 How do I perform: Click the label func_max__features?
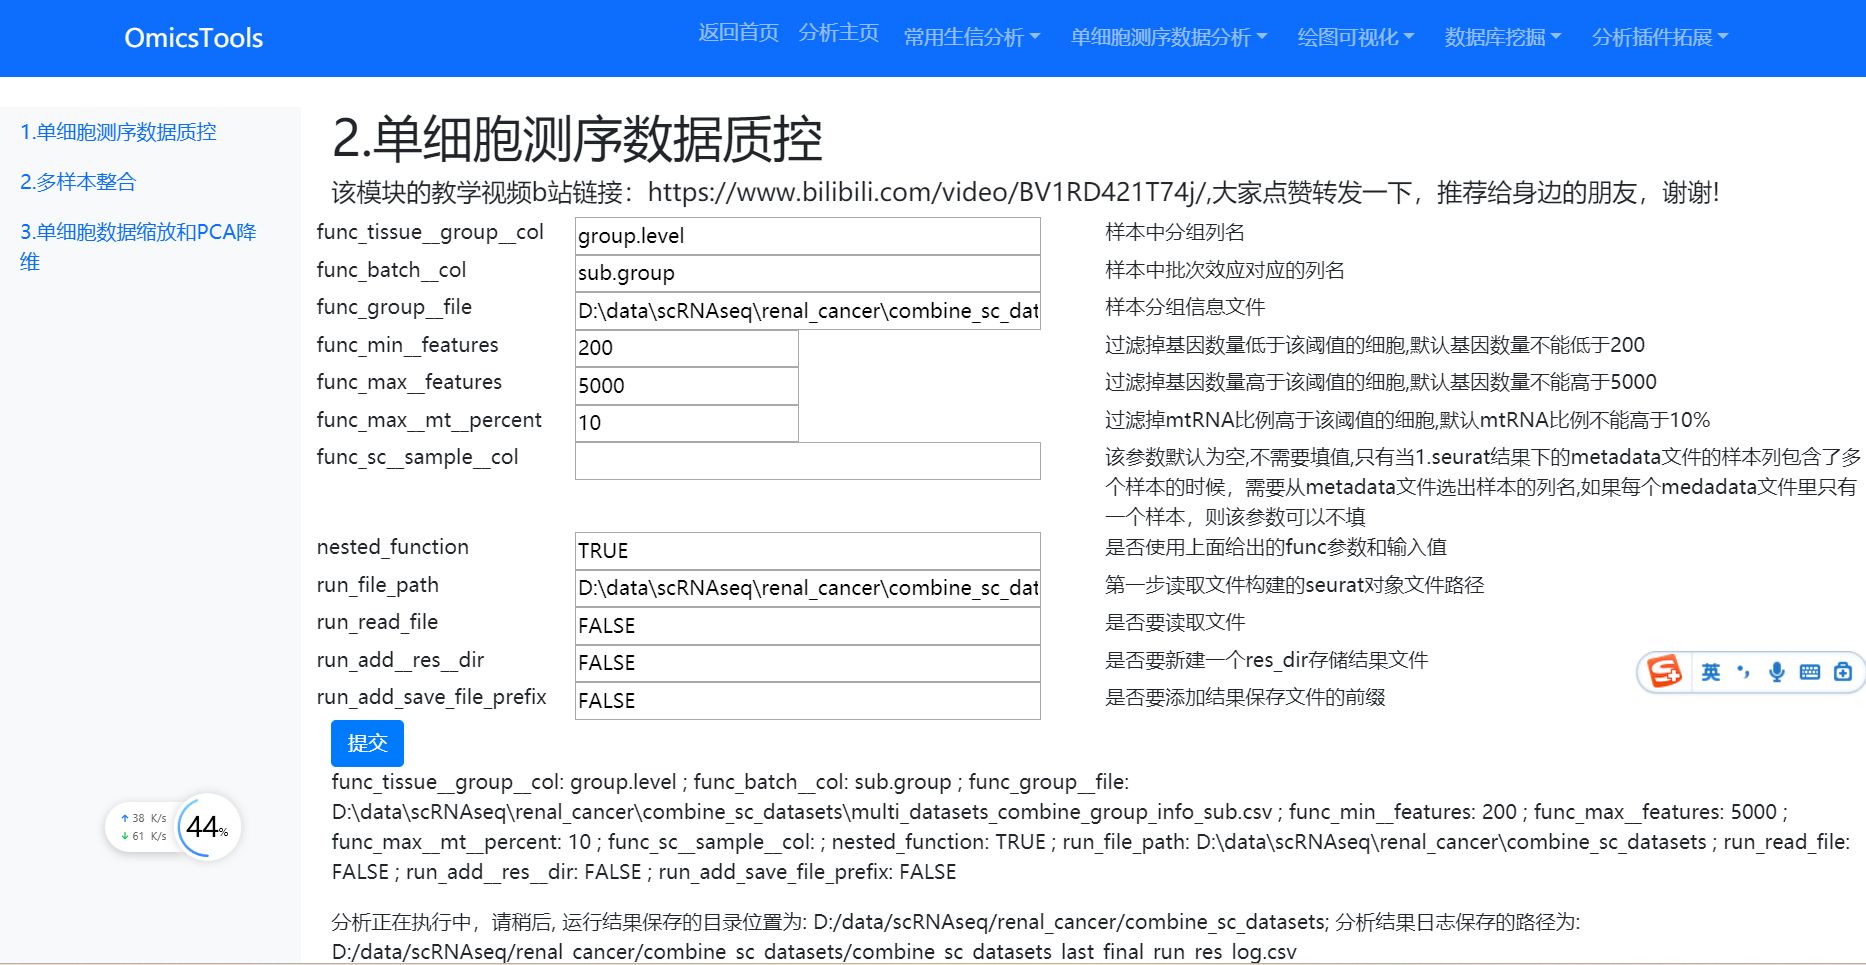pyautogui.click(x=409, y=382)
